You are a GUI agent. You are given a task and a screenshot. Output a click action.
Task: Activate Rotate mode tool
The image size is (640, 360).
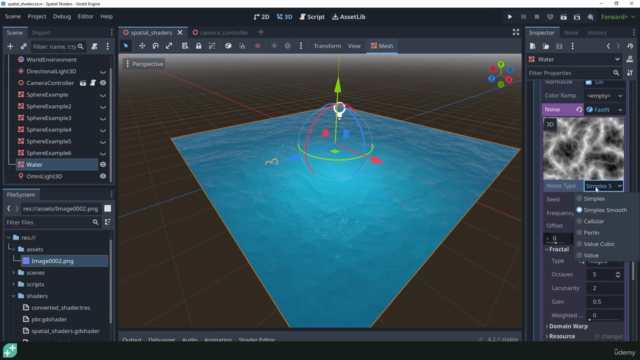[x=156, y=46]
